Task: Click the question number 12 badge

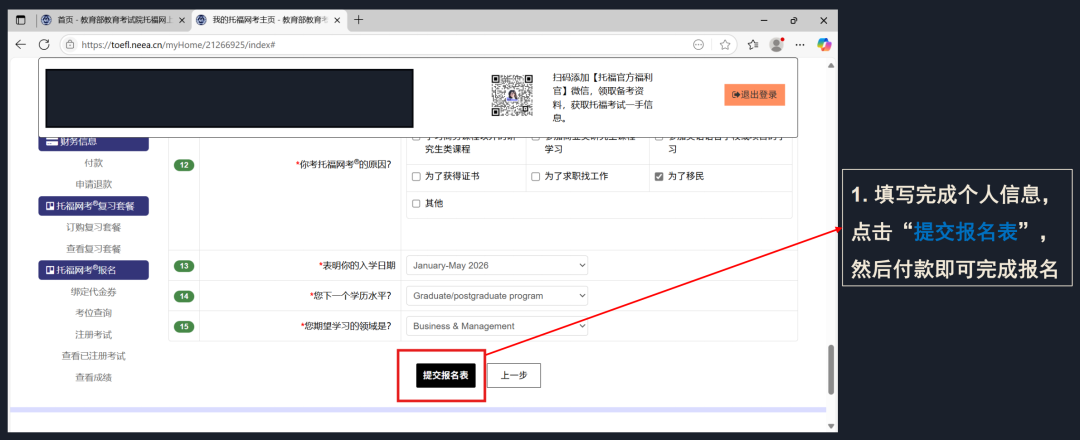Action: point(184,165)
